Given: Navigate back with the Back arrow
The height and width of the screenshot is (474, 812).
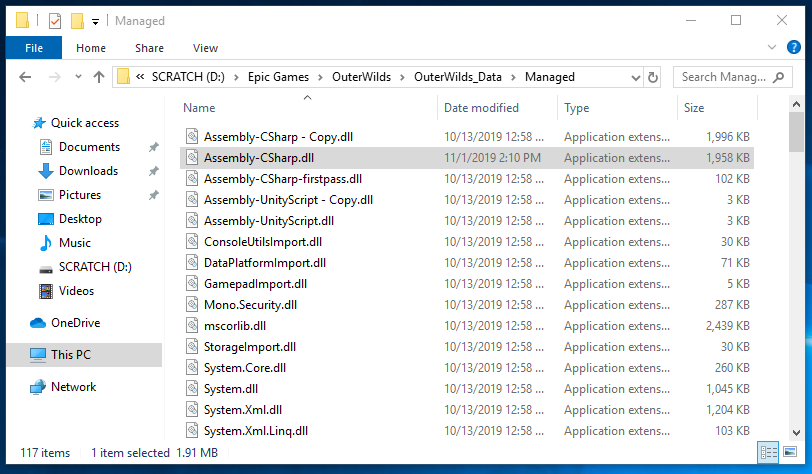Looking at the screenshot, I should [26, 77].
